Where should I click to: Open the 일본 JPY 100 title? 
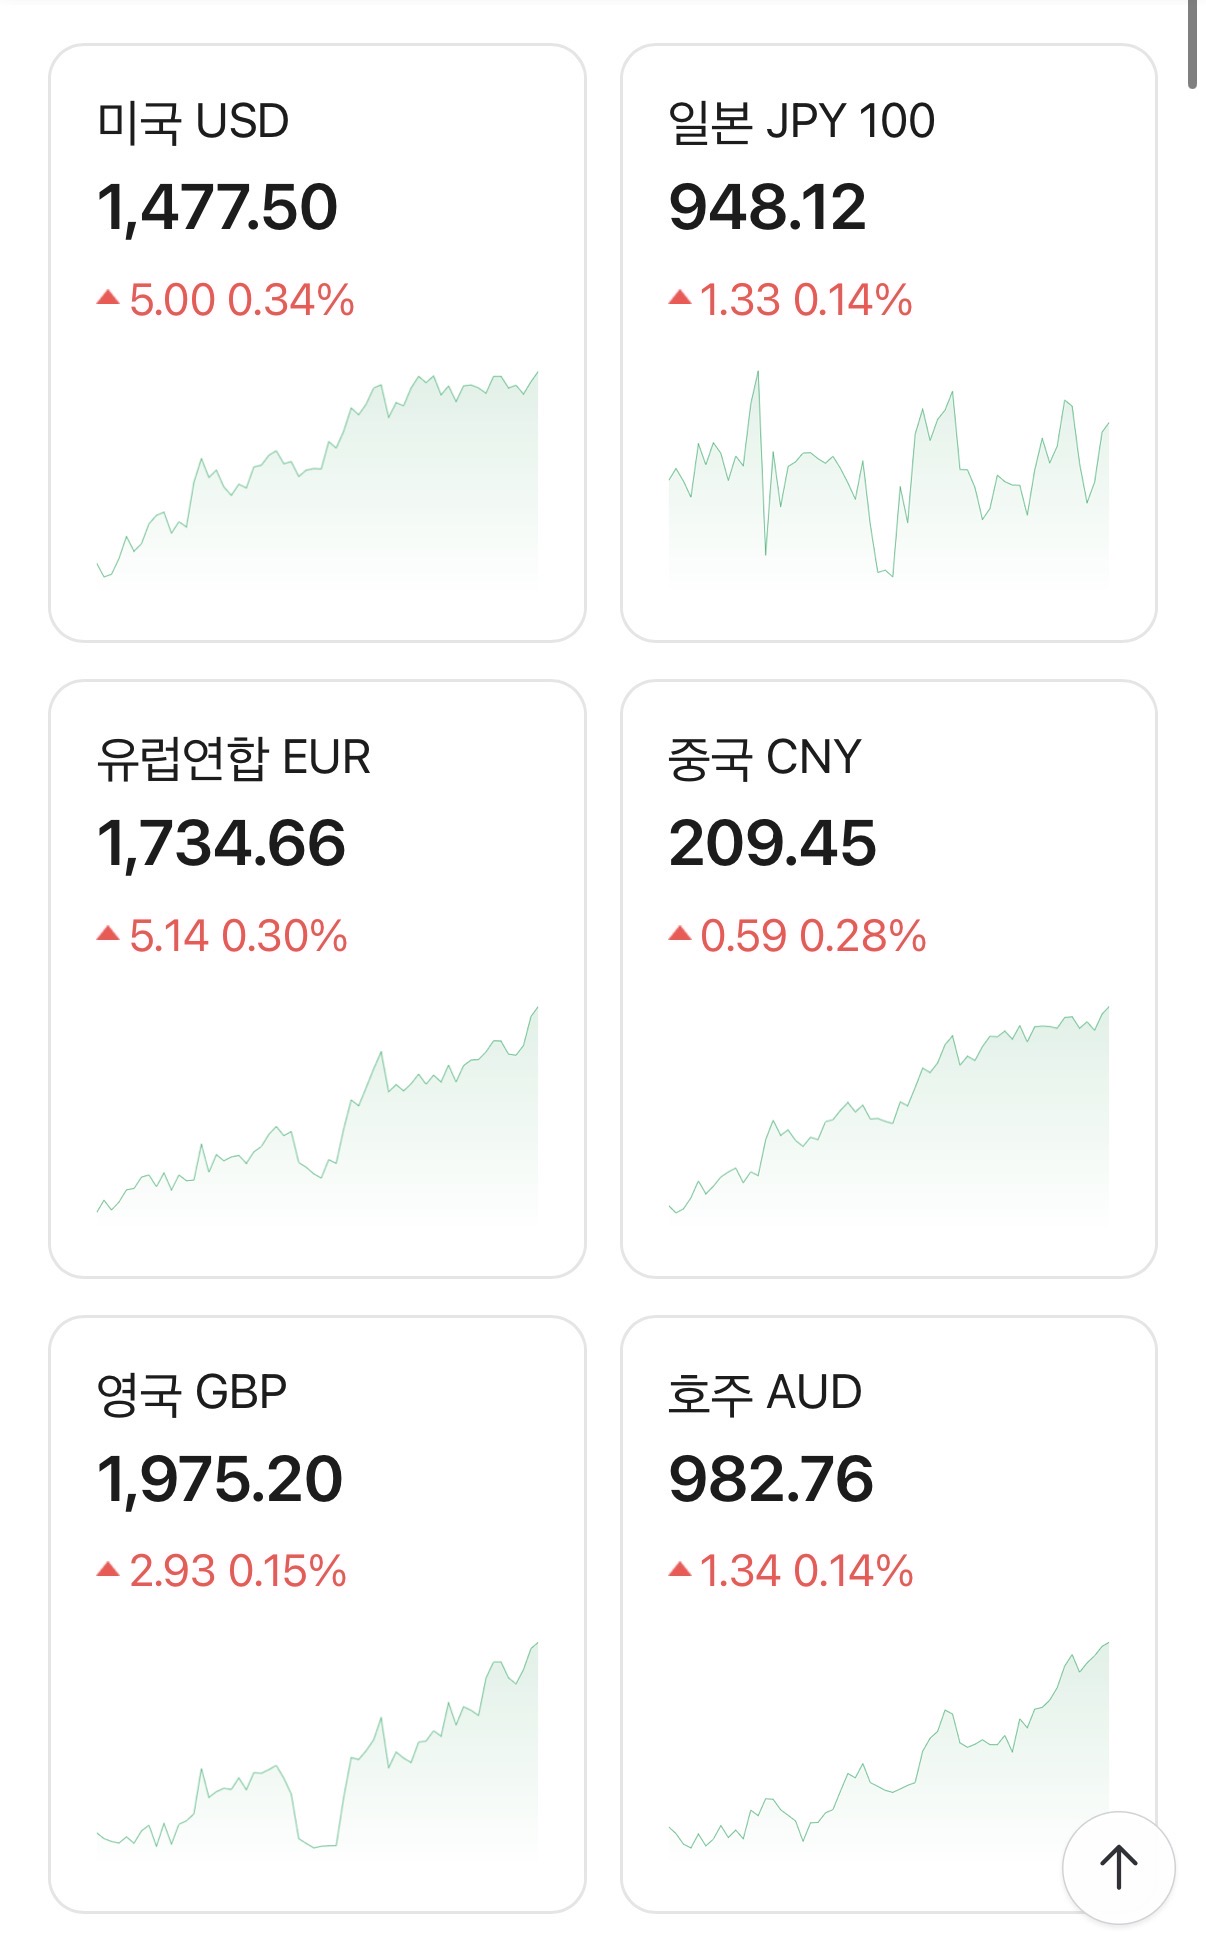801,122
